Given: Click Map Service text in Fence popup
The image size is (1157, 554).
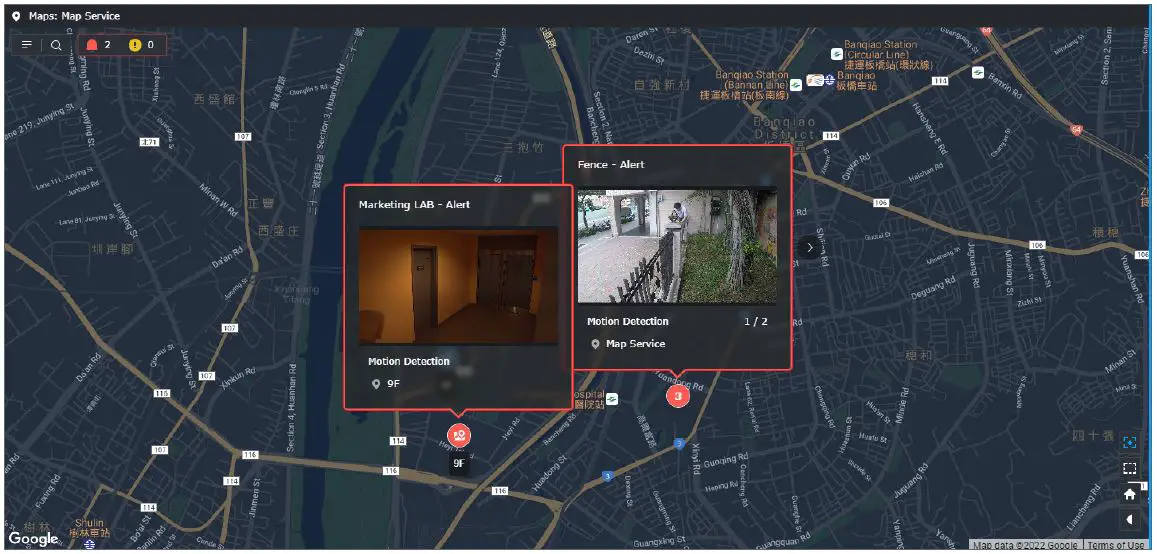Looking at the screenshot, I should point(635,344).
